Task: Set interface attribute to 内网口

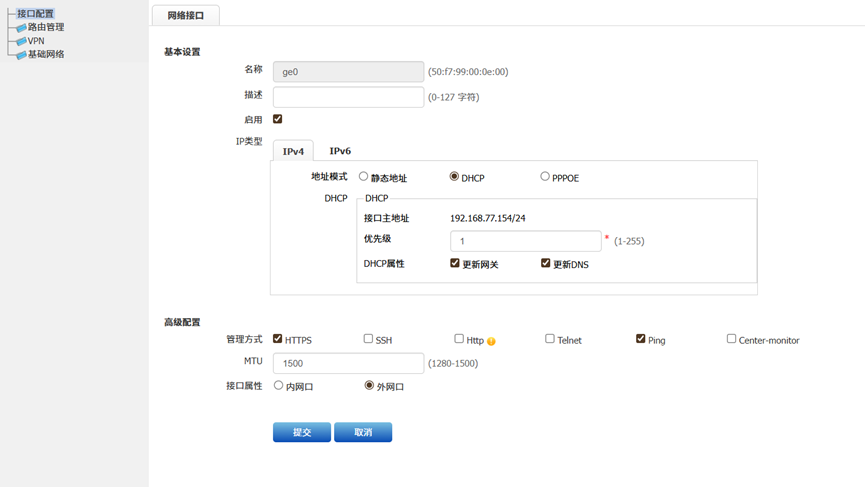Action: point(278,386)
